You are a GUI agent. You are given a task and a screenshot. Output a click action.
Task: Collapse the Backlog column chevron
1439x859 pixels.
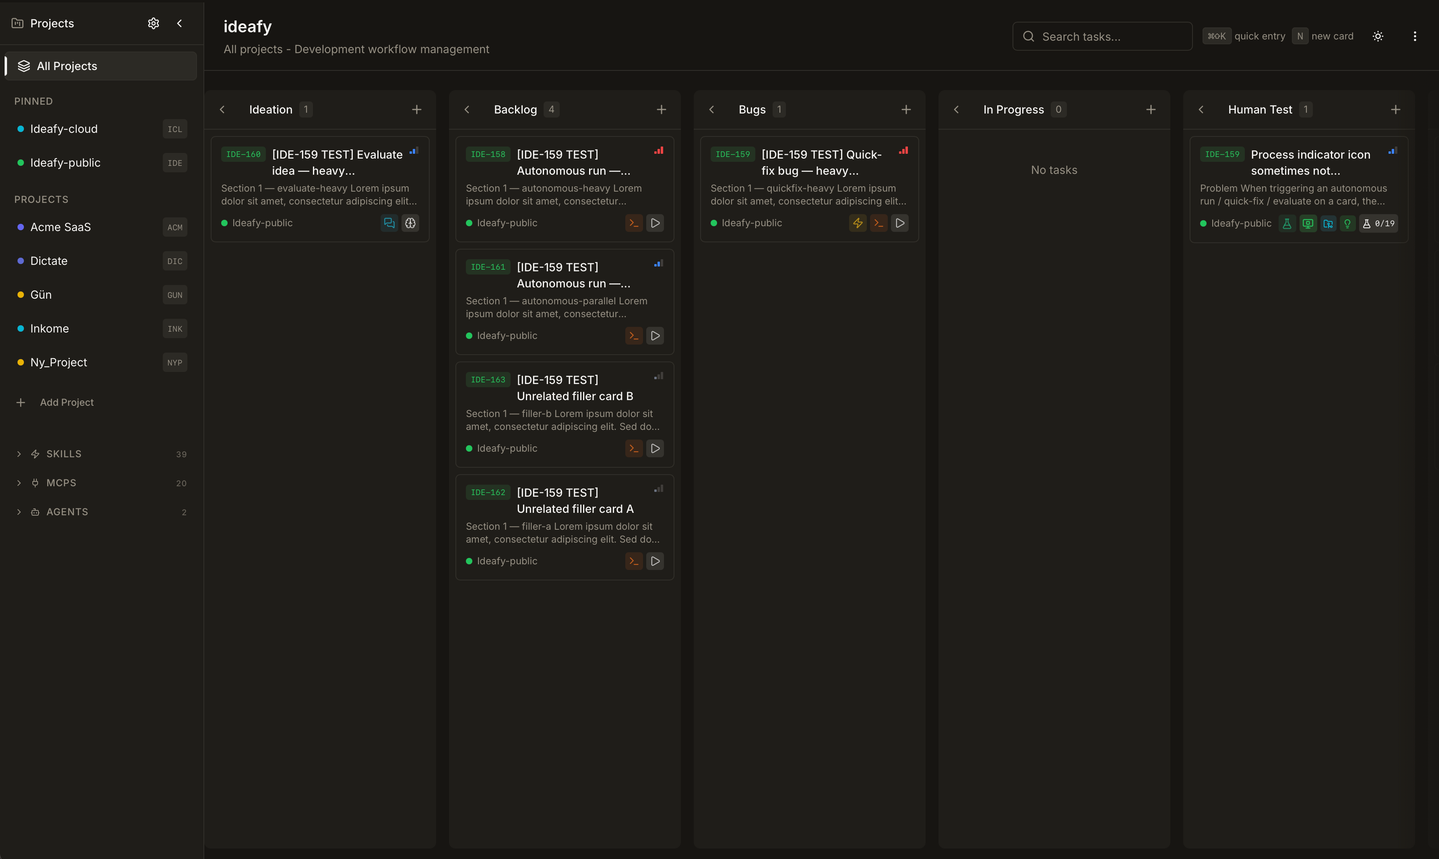[467, 110]
